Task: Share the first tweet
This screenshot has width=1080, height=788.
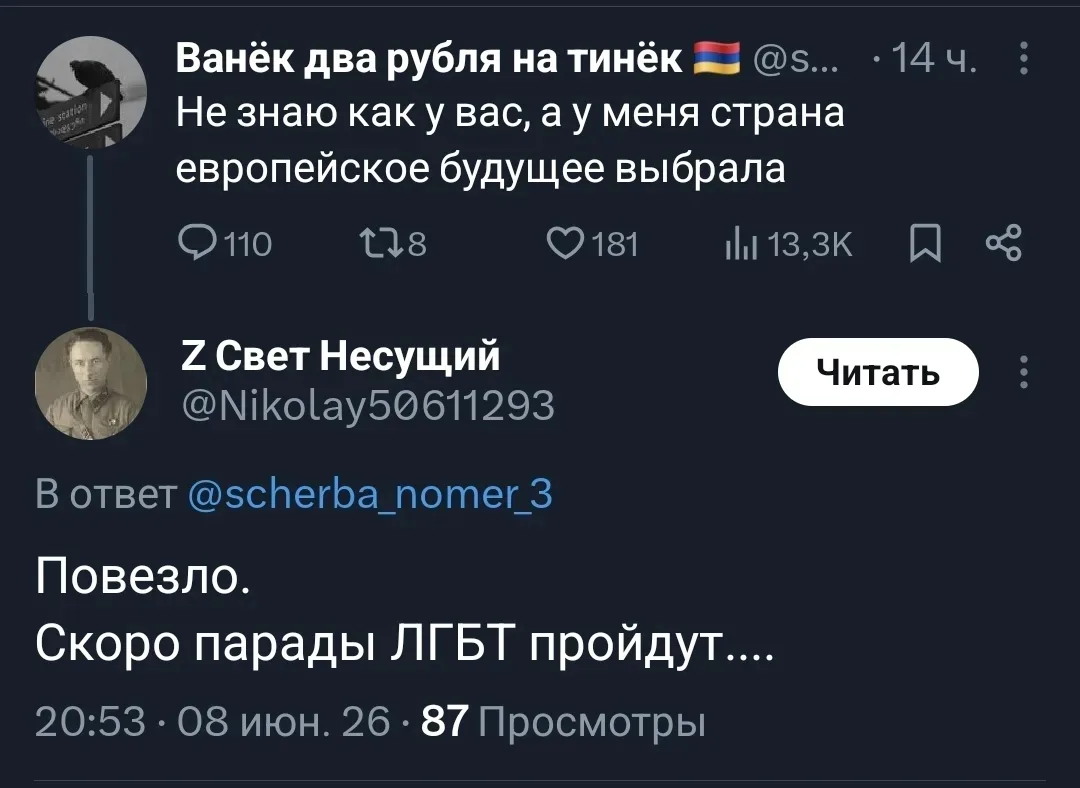Action: pos(1004,244)
